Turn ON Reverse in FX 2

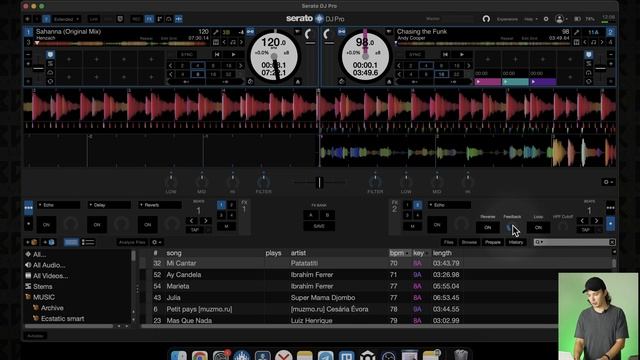(487, 227)
